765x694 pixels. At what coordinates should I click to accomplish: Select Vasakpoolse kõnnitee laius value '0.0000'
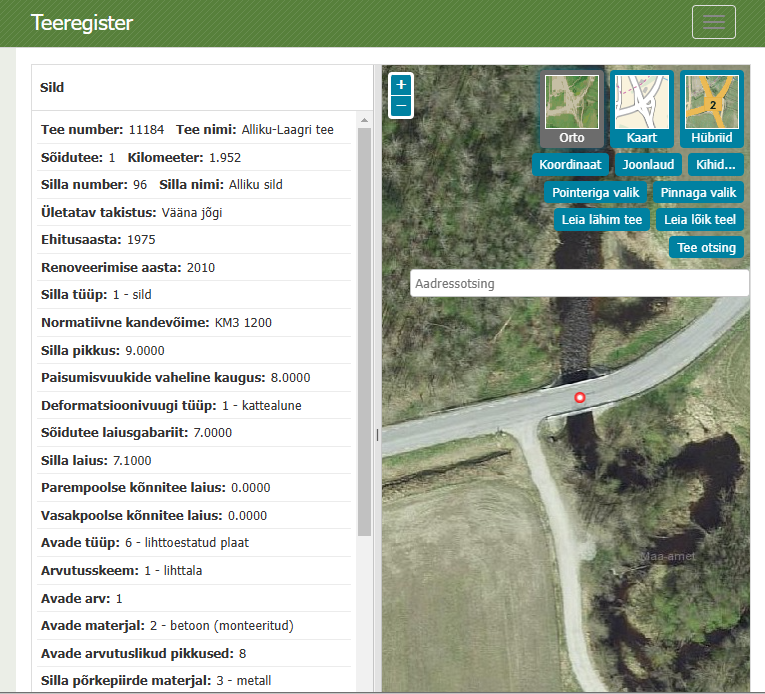247,516
